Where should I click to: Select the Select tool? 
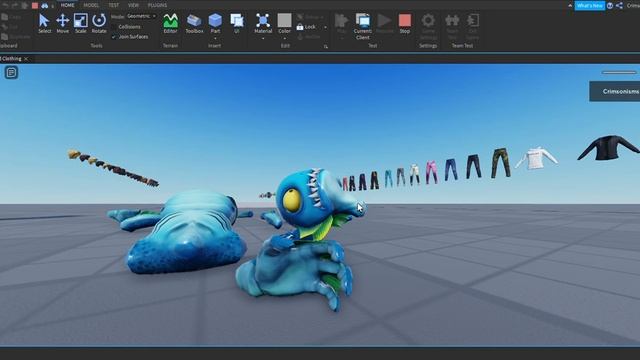[44, 23]
